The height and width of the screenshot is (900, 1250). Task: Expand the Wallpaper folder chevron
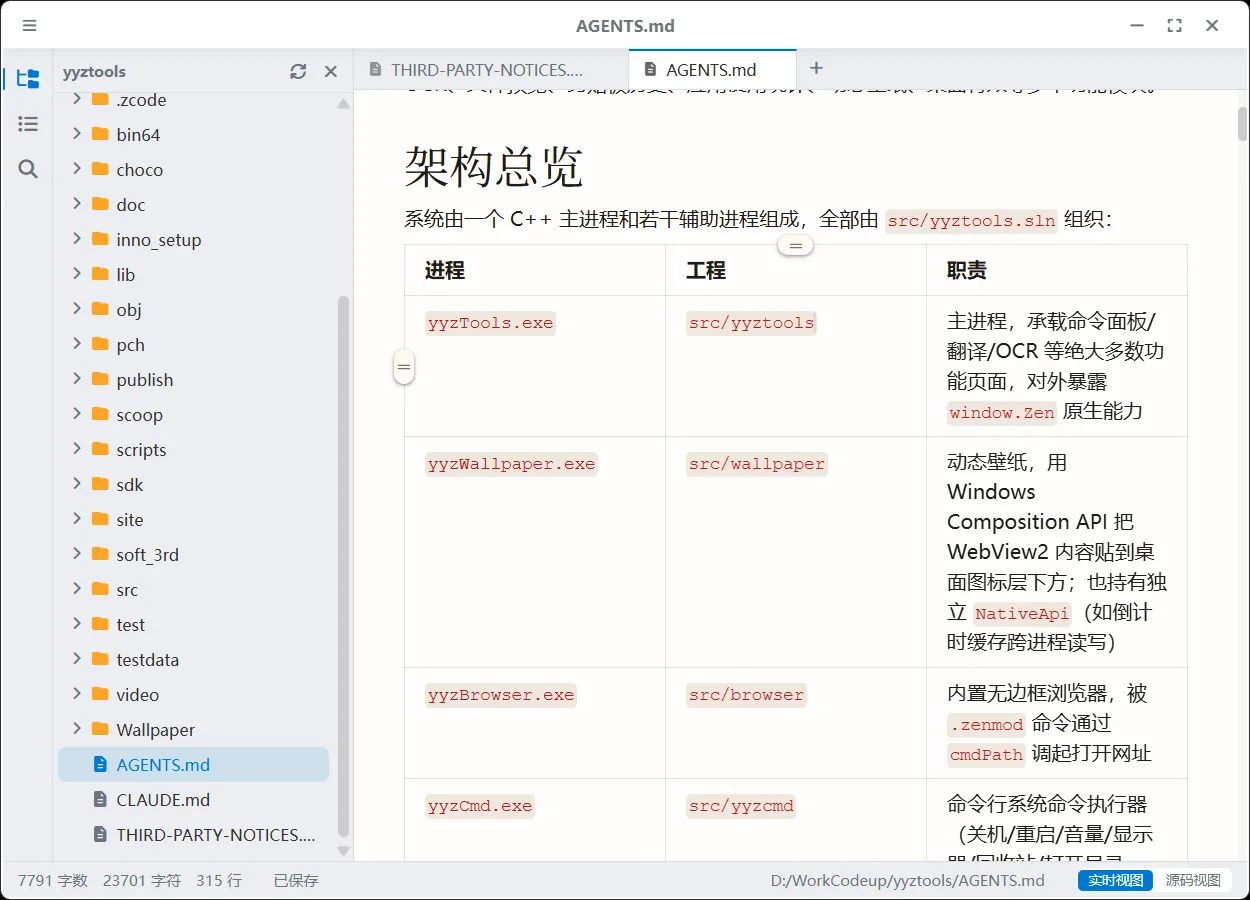(x=77, y=729)
